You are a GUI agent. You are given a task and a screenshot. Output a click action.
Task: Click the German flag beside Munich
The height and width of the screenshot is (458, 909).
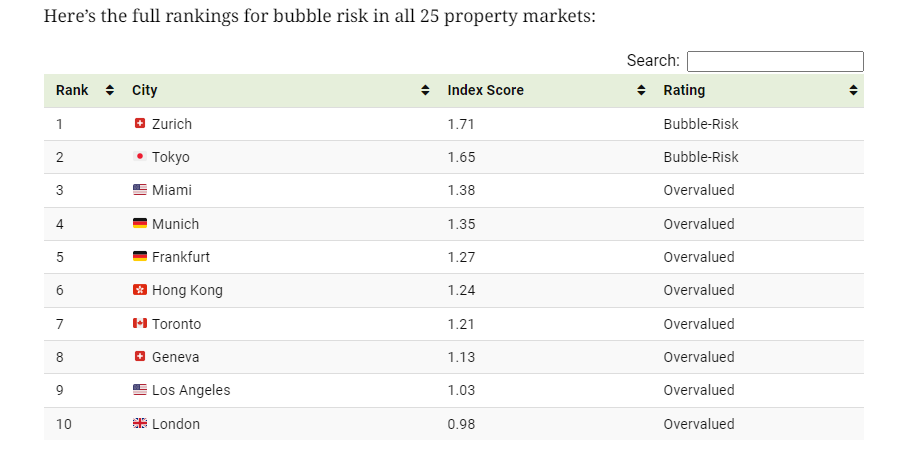coord(140,223)
